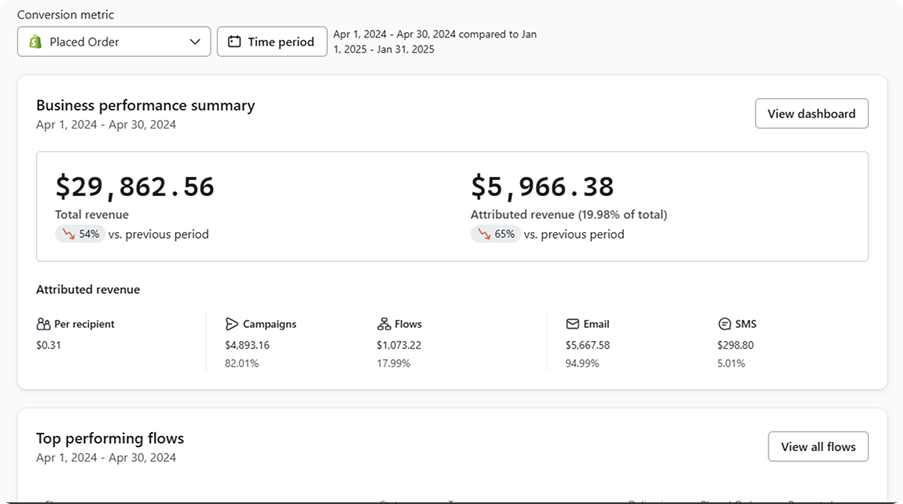Click the Shopify bag icon in metric dropdown

tap(35, 42)
